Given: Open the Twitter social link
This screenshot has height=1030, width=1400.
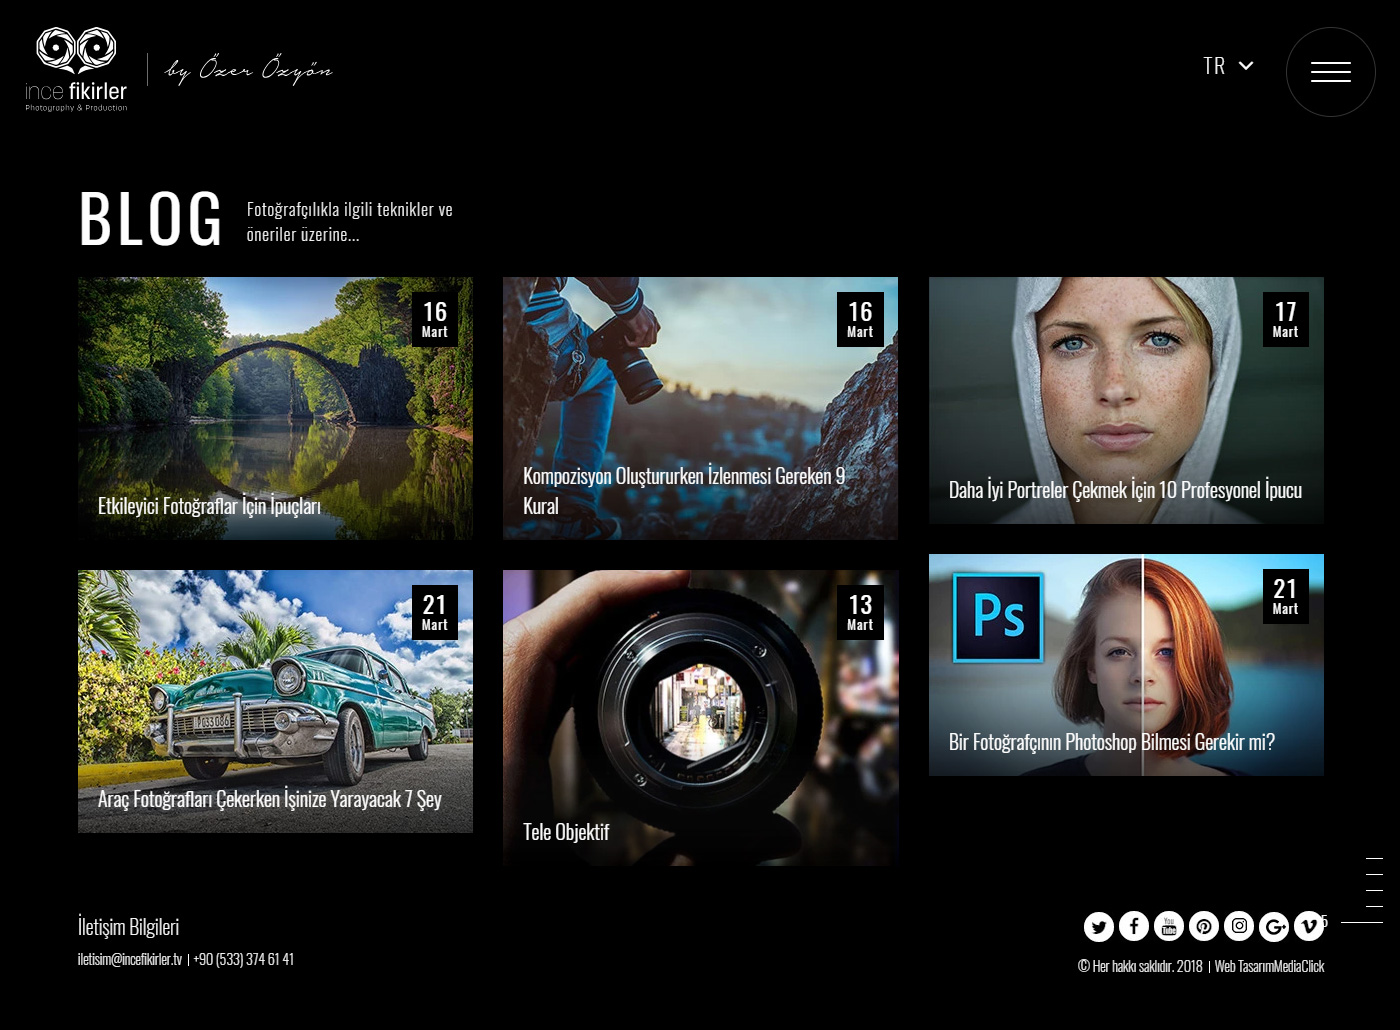Looking at the screenshot, I should coord(1098,927).
